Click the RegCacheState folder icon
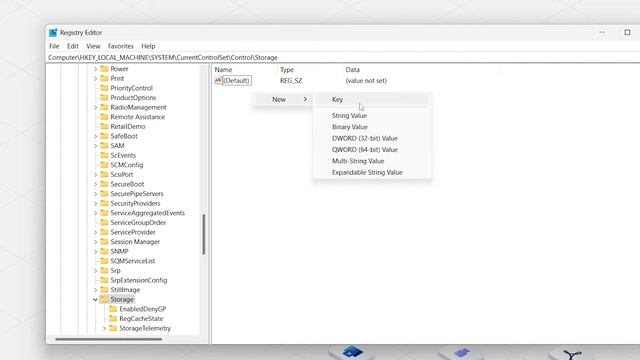The height and width of the screenshot is (360, 640). point(113,318)
